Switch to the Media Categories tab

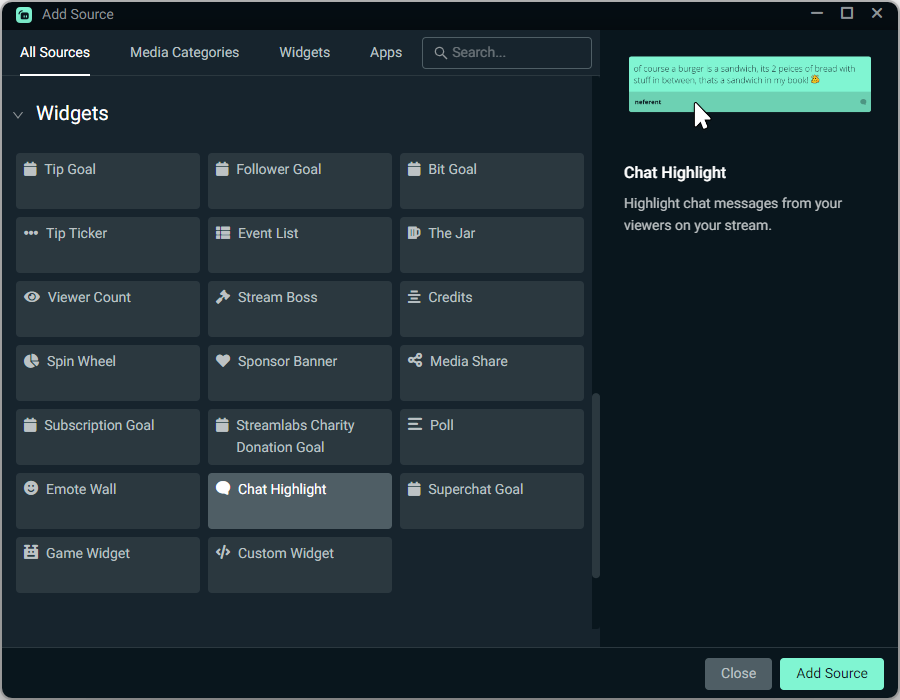184,52
